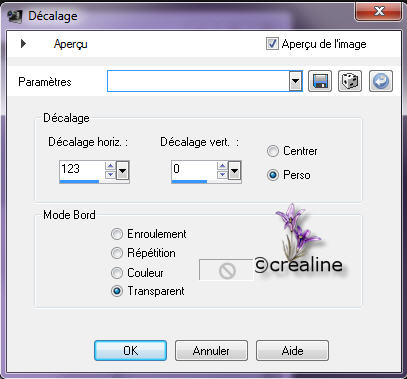Click the save preset floppy disk icon

320,81
